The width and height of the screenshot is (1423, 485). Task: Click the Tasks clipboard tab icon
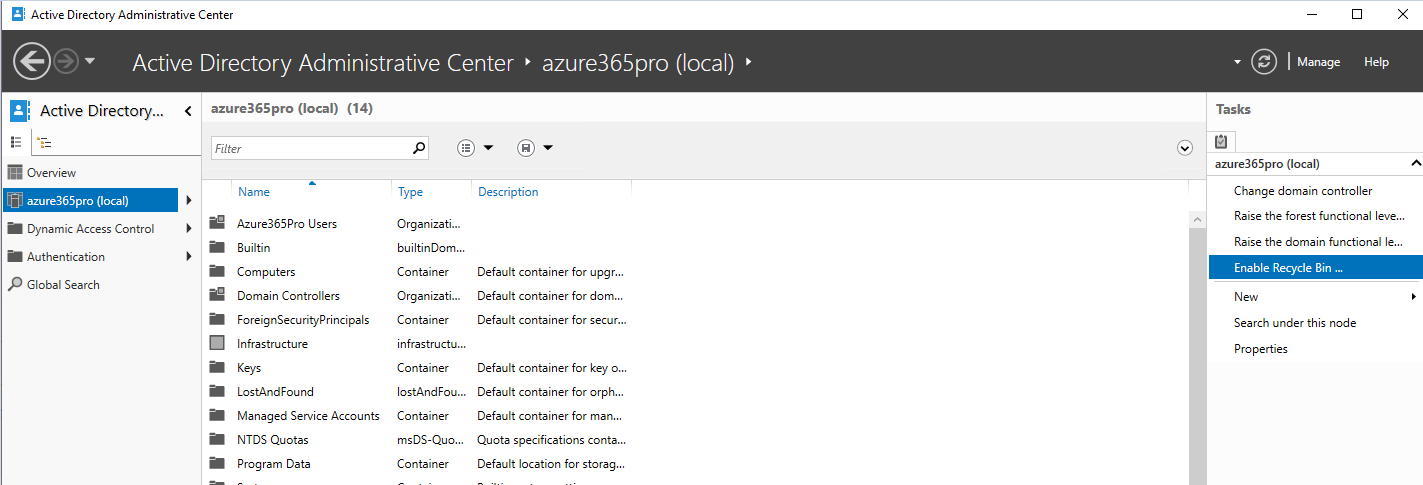(1221, 141)
